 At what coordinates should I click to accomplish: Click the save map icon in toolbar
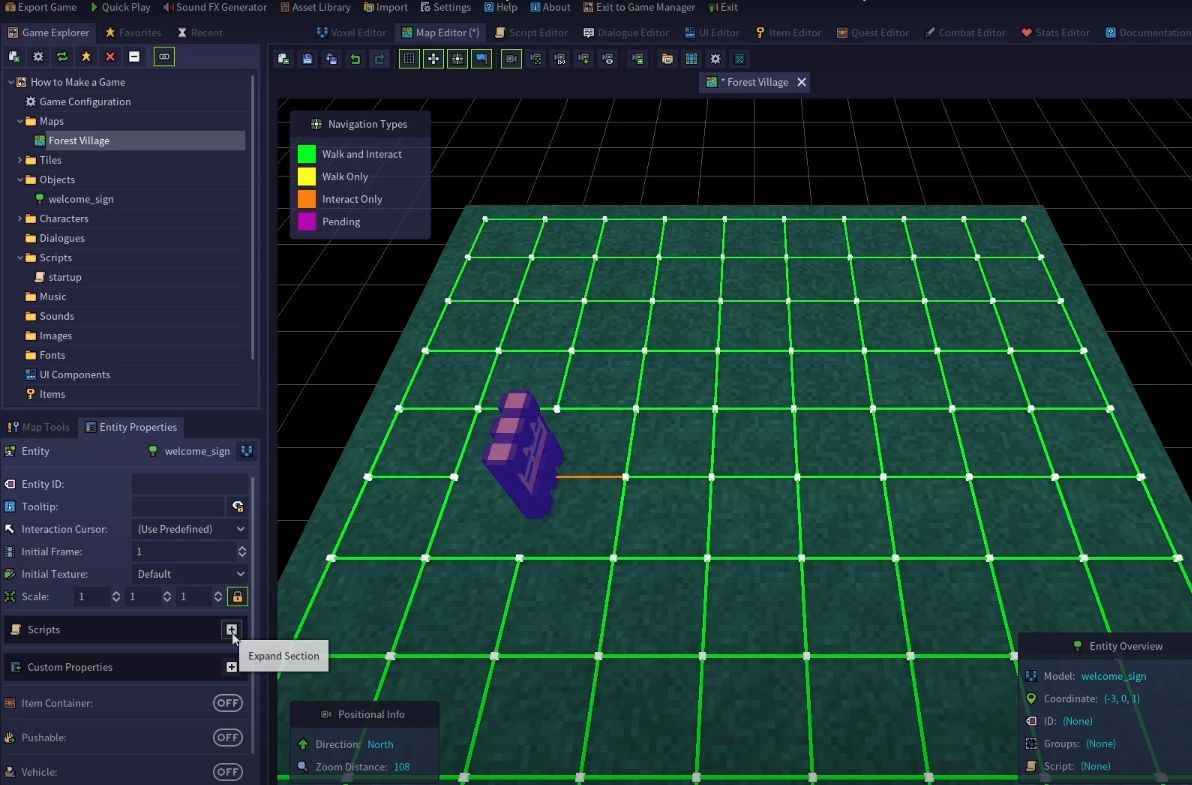point(307,59)
